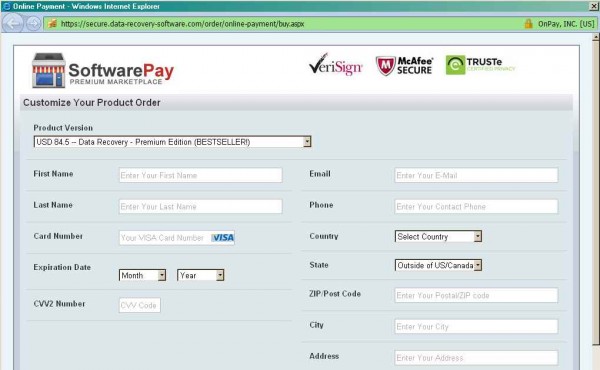This screenshot has width=600, height=370.
Task: Open the expiration Month dropdown
Action: (x=142, y=275)
